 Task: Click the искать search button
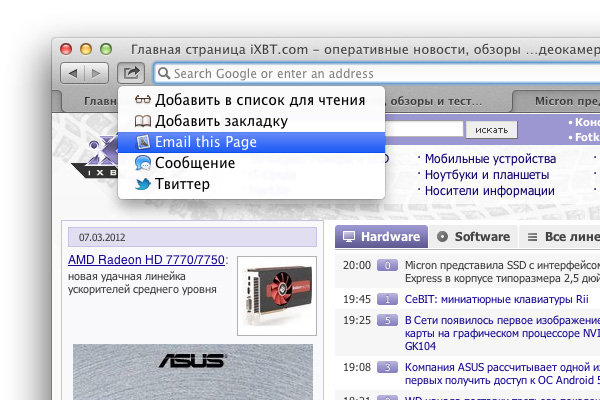coord(491,130)
